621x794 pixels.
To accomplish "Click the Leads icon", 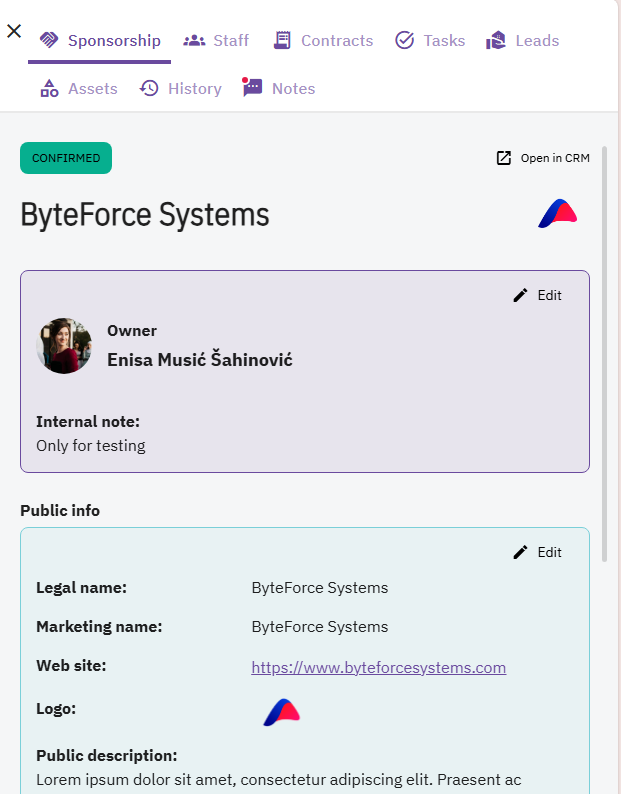I will point(495,40).
